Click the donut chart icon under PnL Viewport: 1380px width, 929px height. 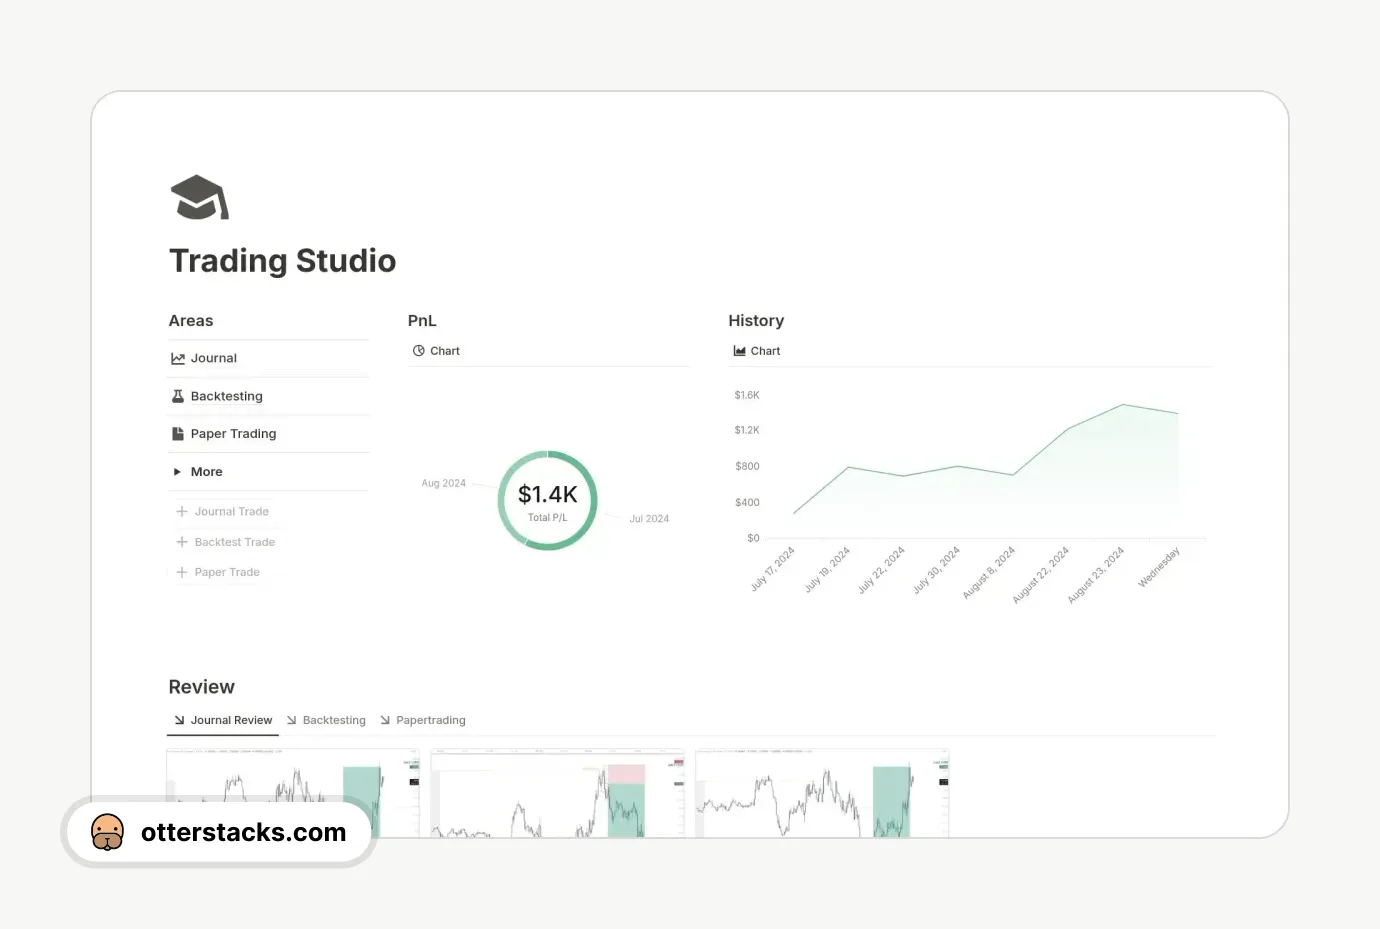(419, 351)
